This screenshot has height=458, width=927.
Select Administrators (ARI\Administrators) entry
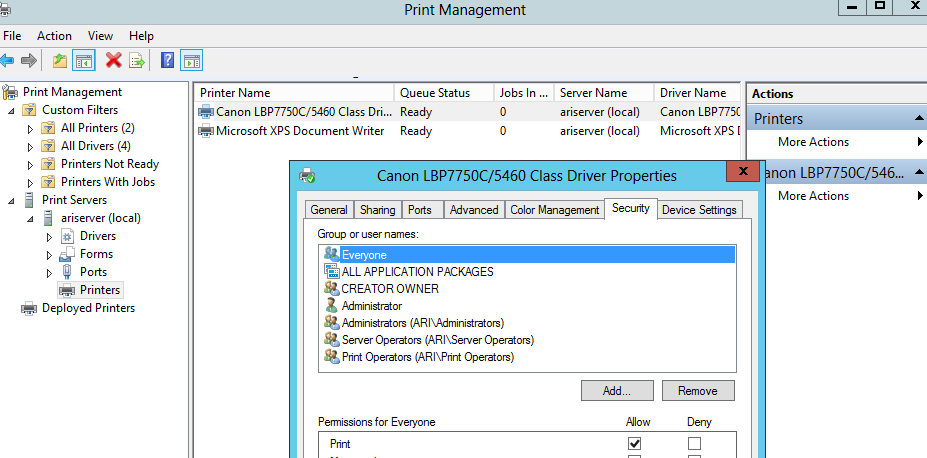[422, 323]
